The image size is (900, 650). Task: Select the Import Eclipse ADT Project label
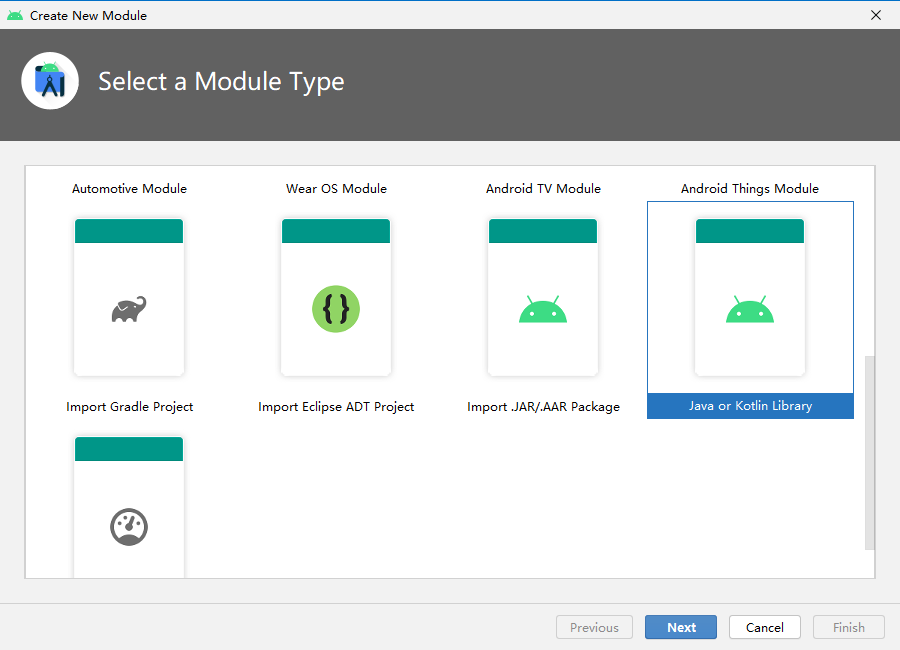click(x=336, y=407)
